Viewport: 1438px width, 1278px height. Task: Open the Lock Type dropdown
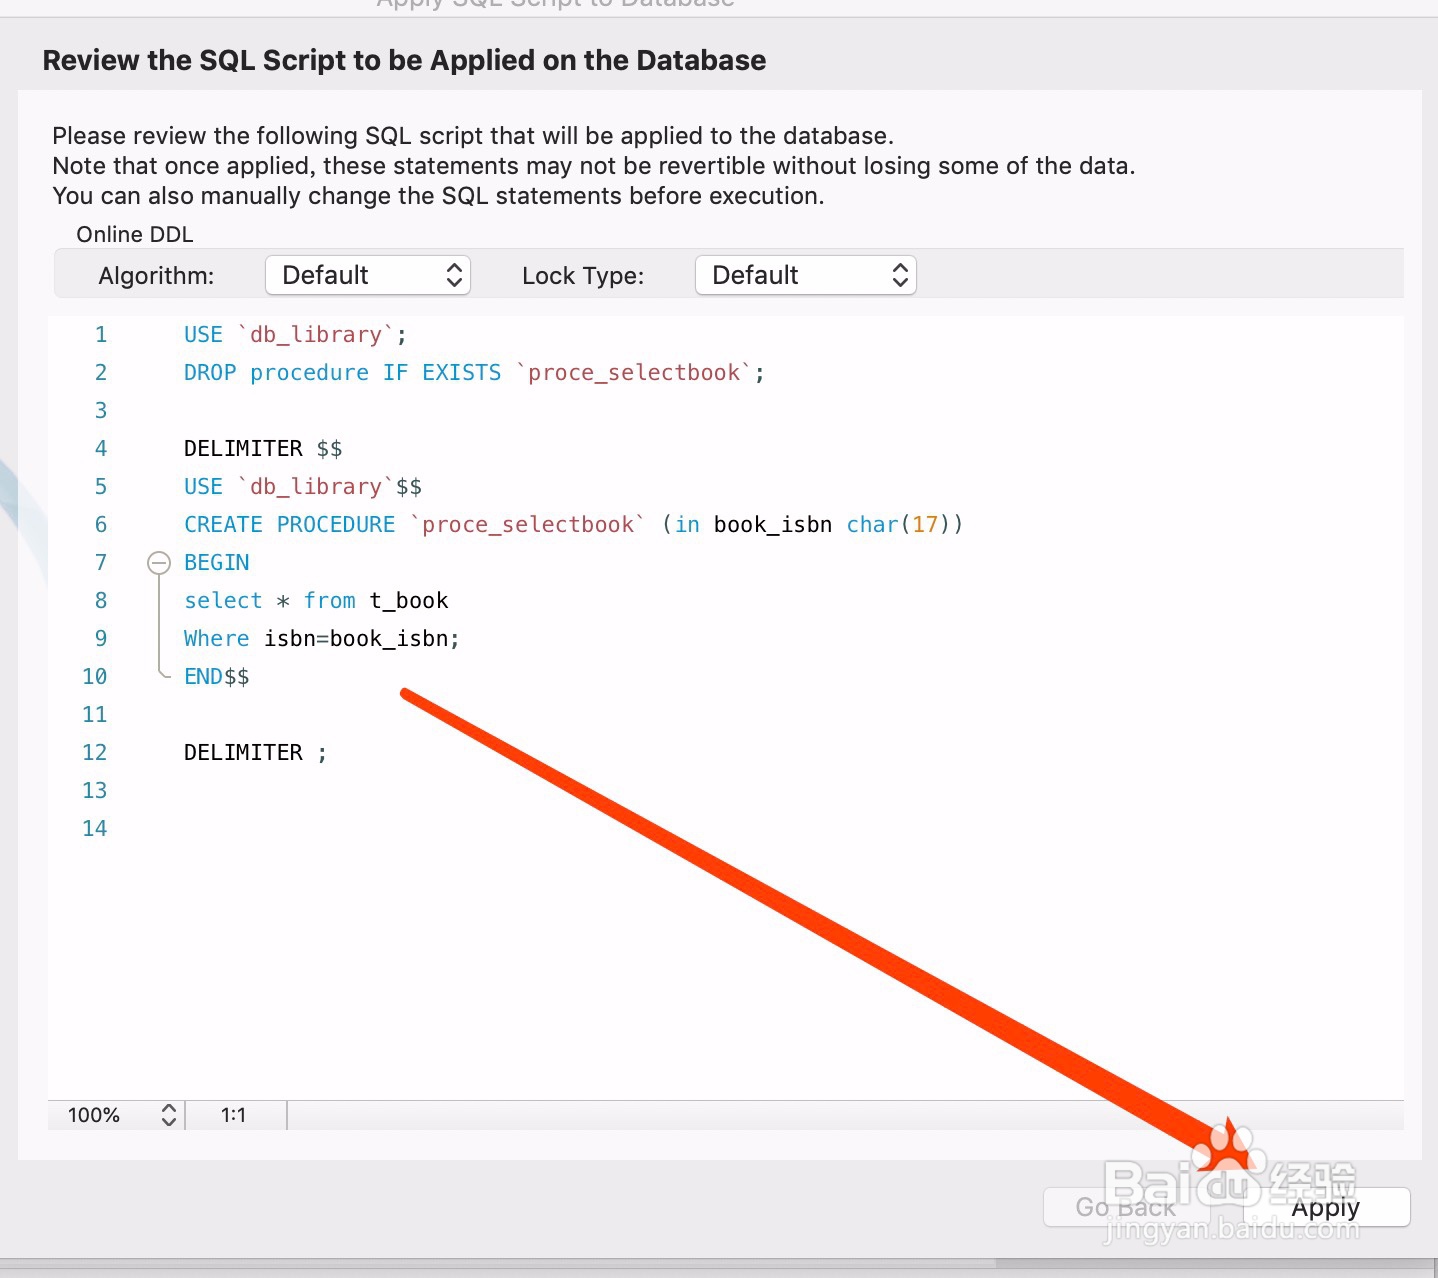(806, 275)
